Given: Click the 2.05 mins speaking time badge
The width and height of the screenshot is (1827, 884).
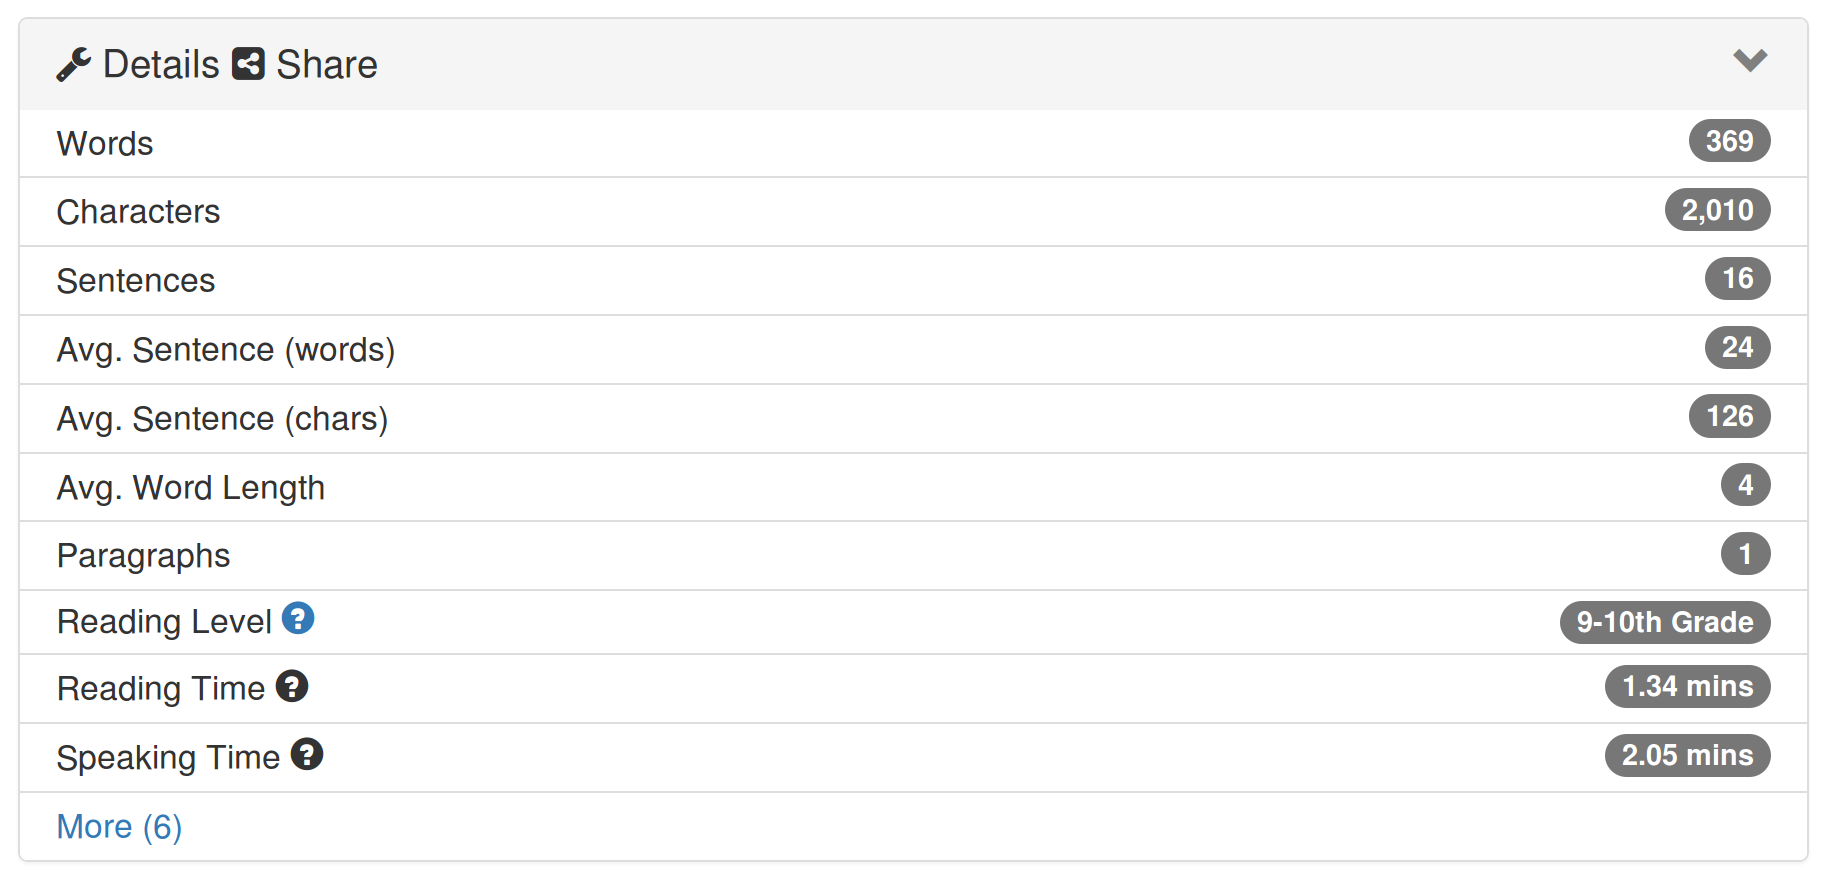Looking at the screenshot, I should click(1687, 755).
